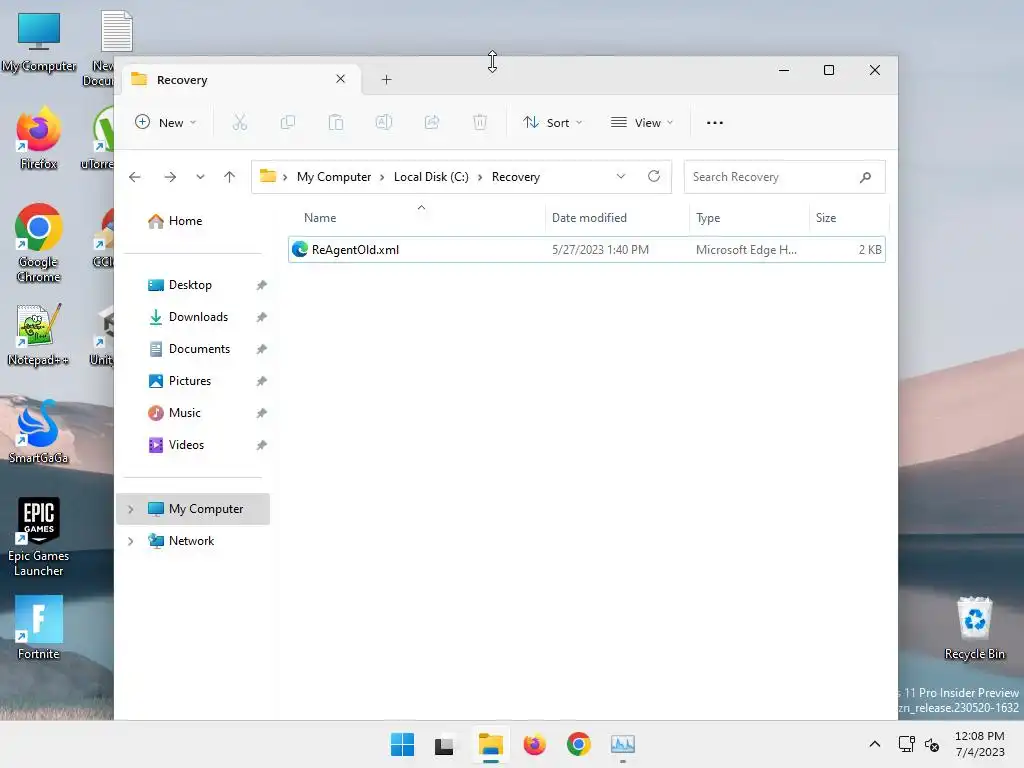Click the Rename icon in toolbar
The image size is (1024, 768).
384,122
